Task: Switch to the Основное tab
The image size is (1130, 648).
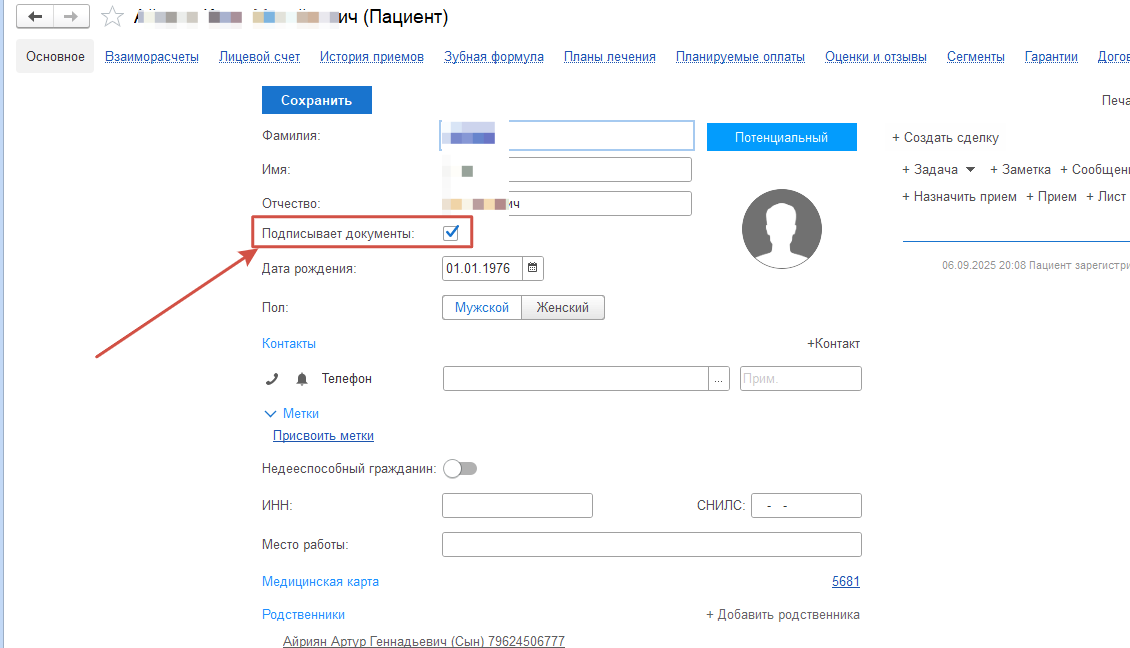Action: pyautogui.click(x=55, y=56)
